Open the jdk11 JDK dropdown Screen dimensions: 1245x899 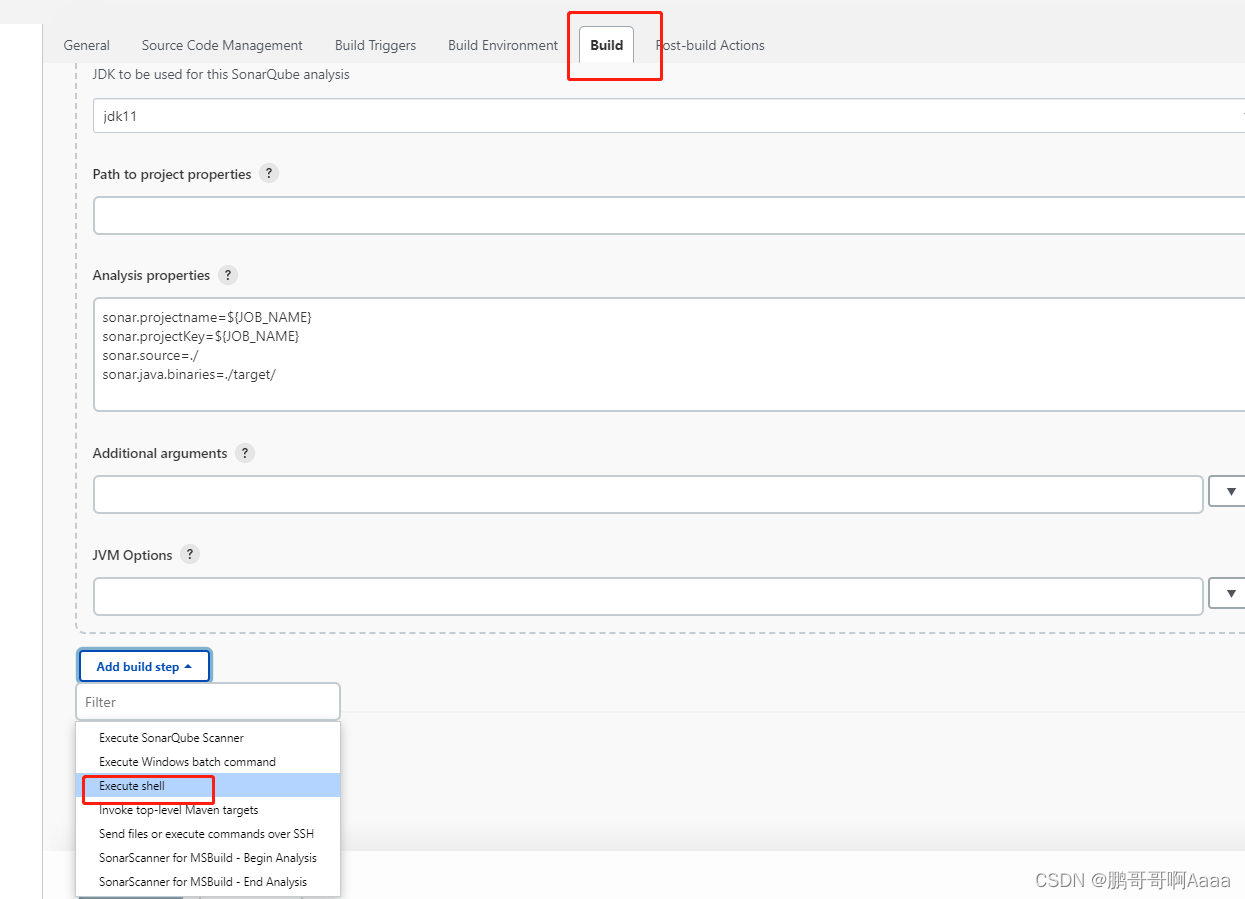click(668, 116)
